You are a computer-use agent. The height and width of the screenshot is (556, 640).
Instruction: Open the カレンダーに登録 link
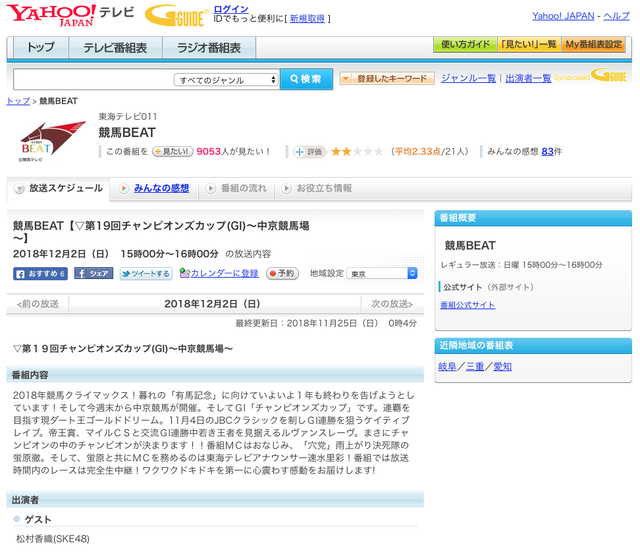(x=224, y=273)
